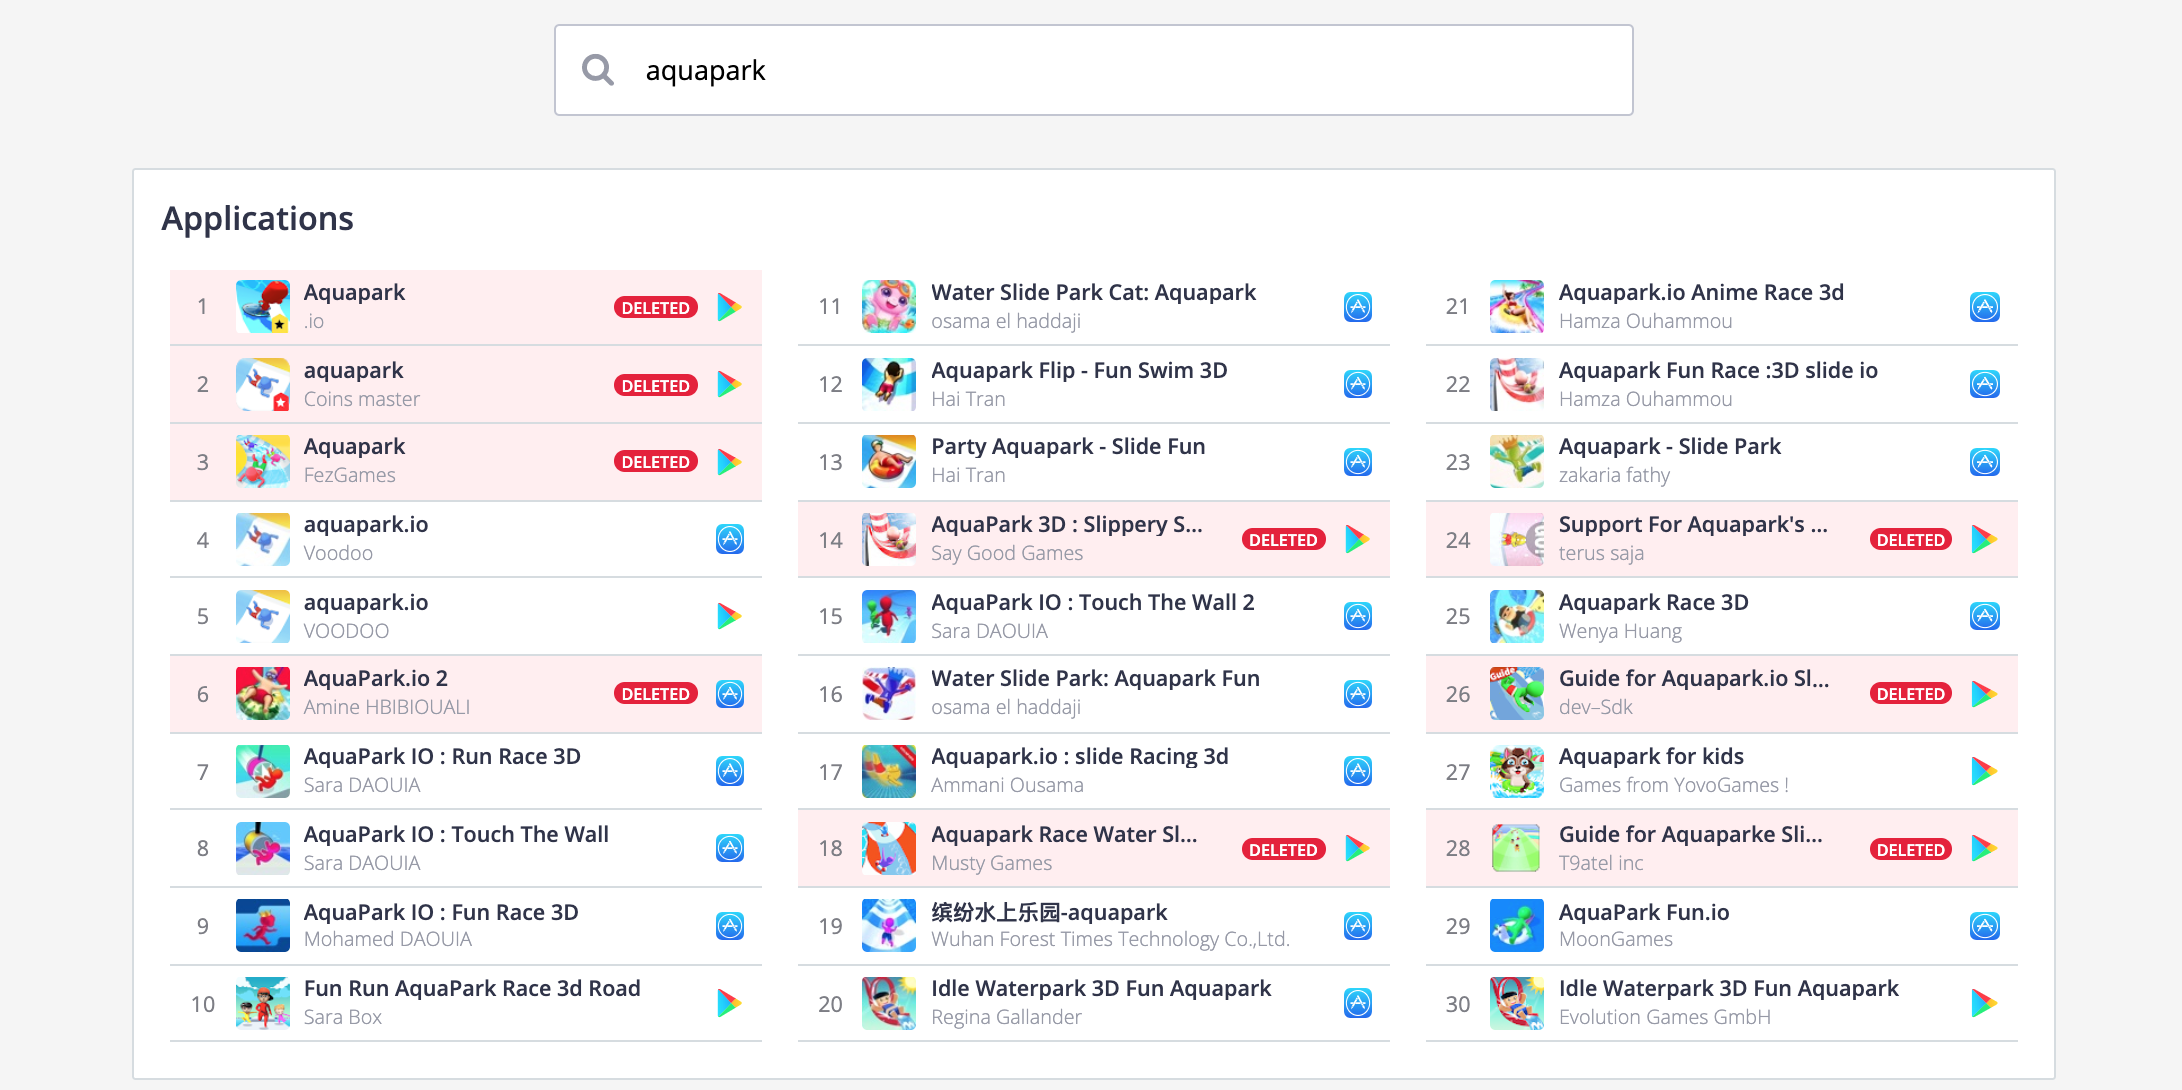
Task: Click developer name Sara Box
Action: [x=343, y=1017]
